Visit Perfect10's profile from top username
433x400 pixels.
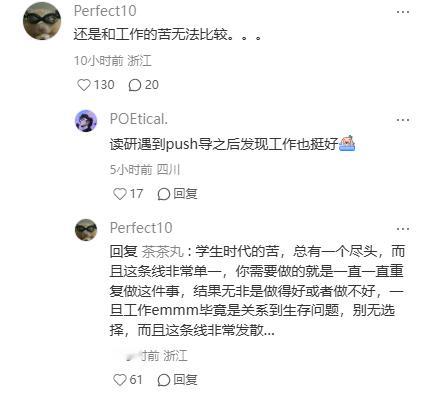[105, 11]
